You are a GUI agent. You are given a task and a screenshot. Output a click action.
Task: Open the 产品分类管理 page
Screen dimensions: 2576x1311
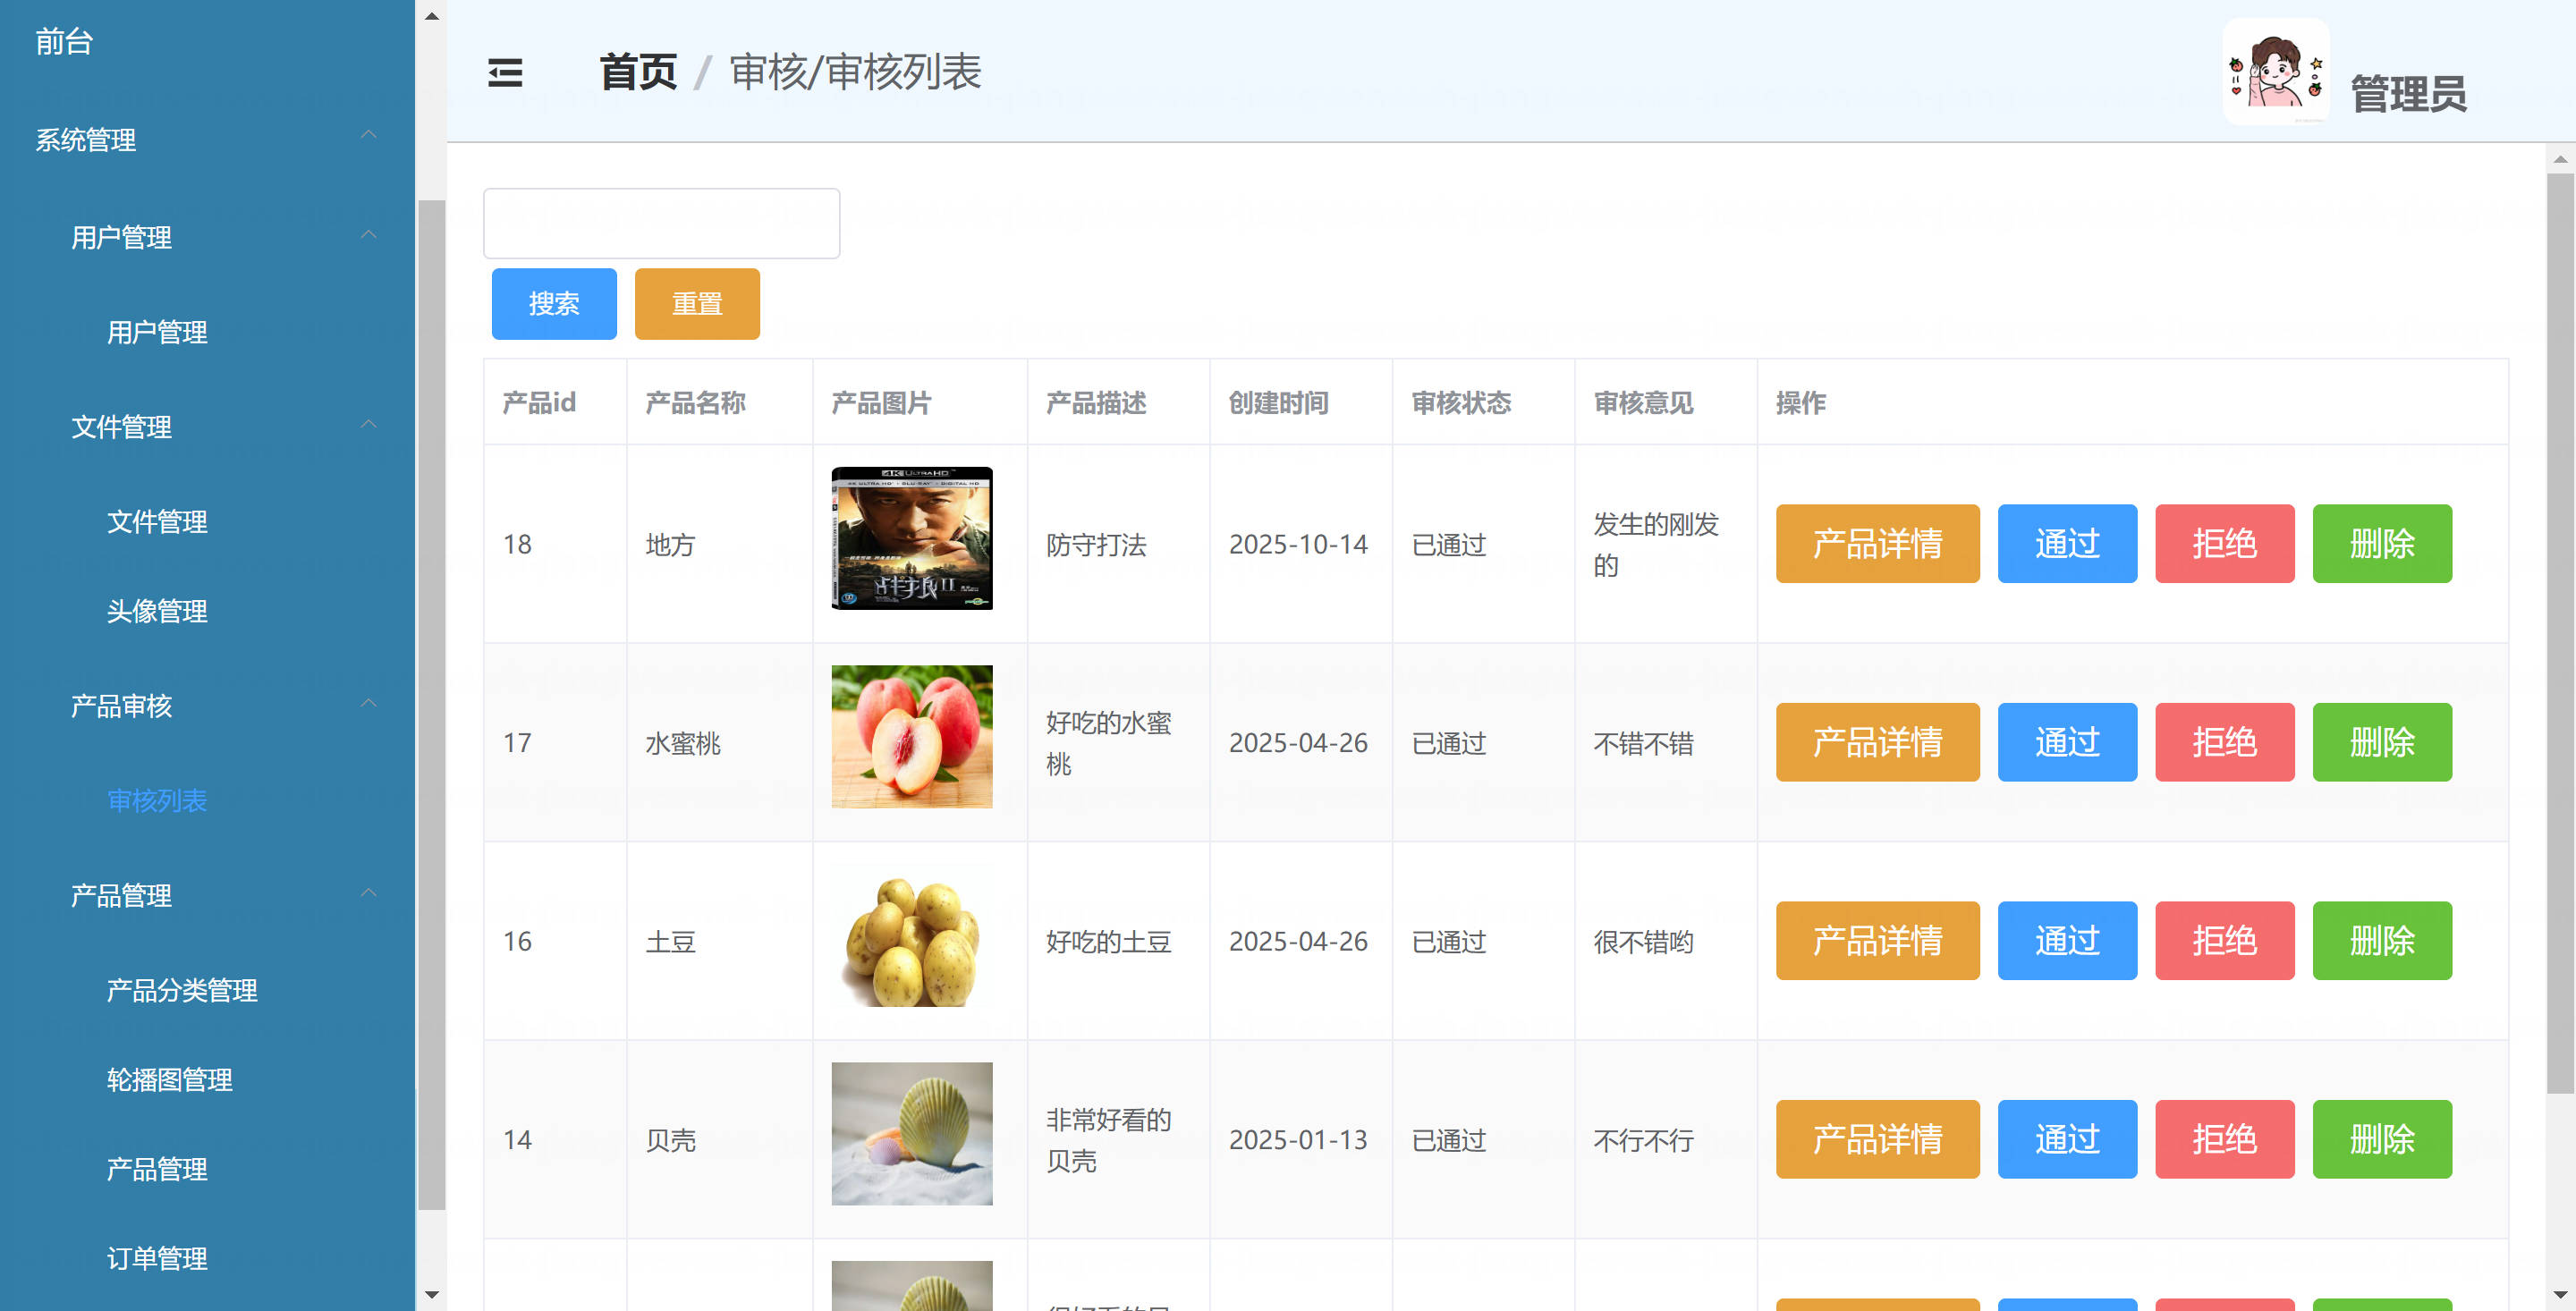click(182, 990)
